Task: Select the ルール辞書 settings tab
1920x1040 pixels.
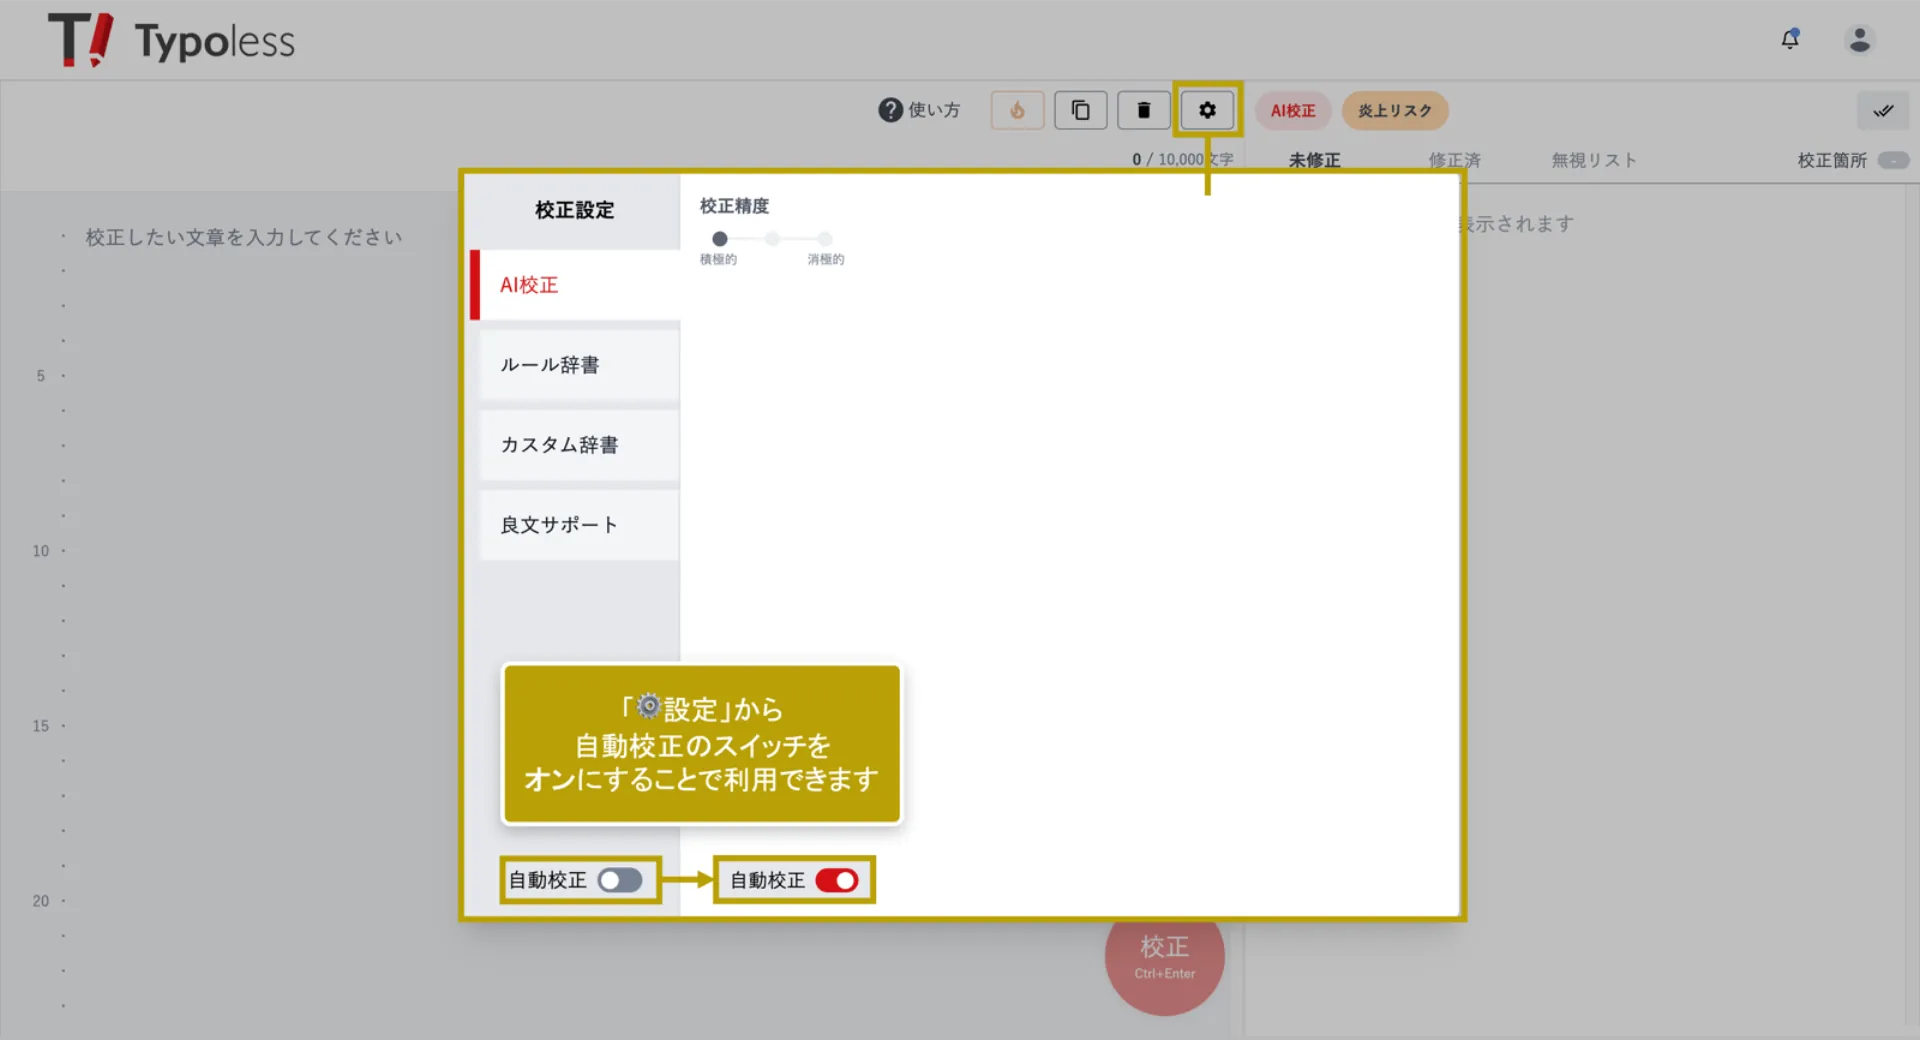Action: [x=580, y=365]
